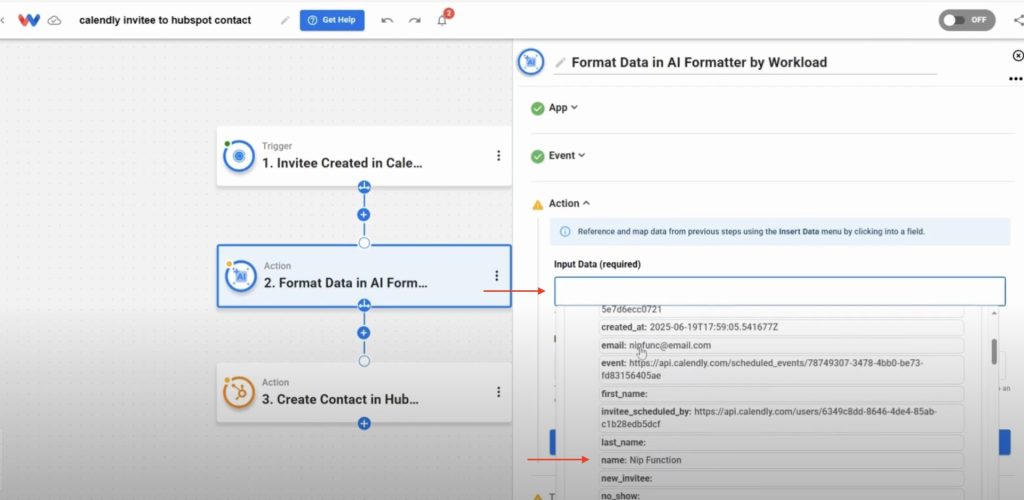The height and width of the screenshot is (500, 1024).
Task: Insert the email: nipfunc@email.com value
Action: [x=781, y=345]
